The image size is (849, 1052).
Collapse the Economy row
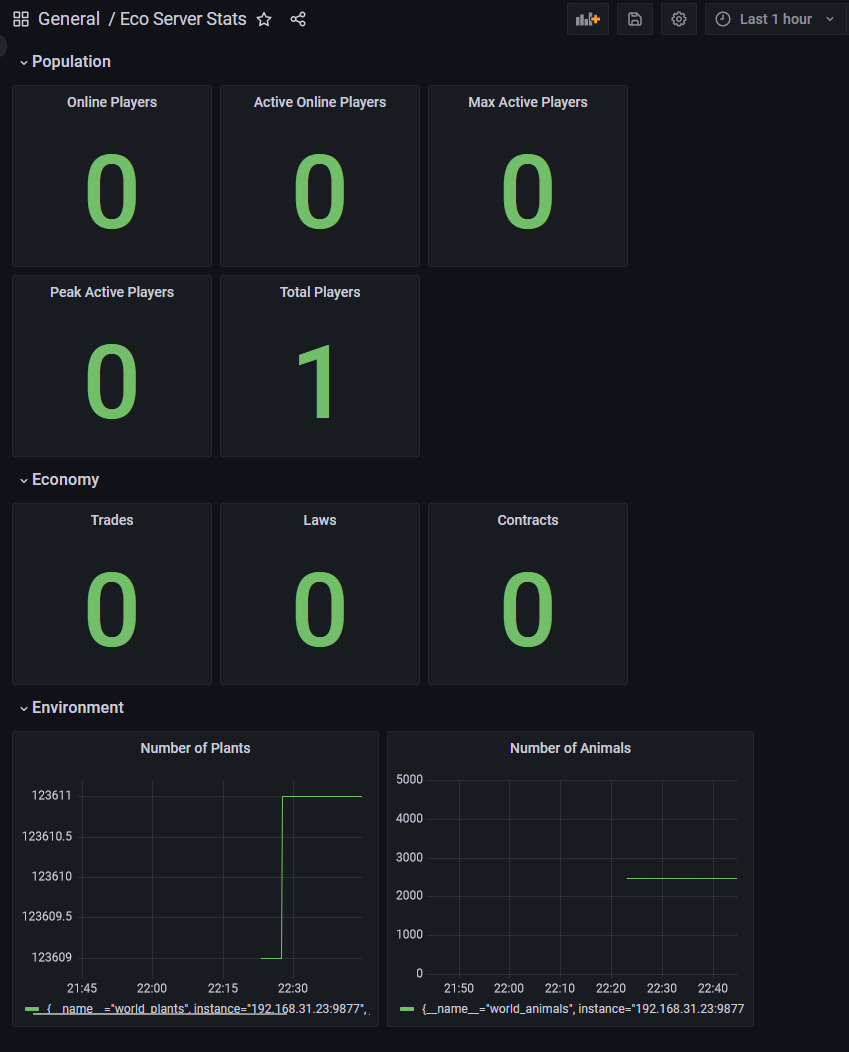click(x=59, y=480)
